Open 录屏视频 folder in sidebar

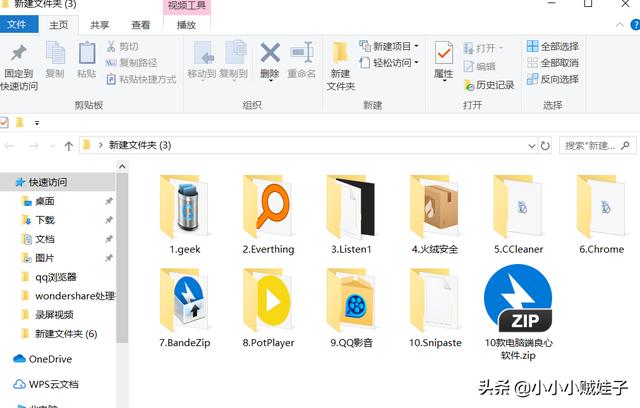48,315
